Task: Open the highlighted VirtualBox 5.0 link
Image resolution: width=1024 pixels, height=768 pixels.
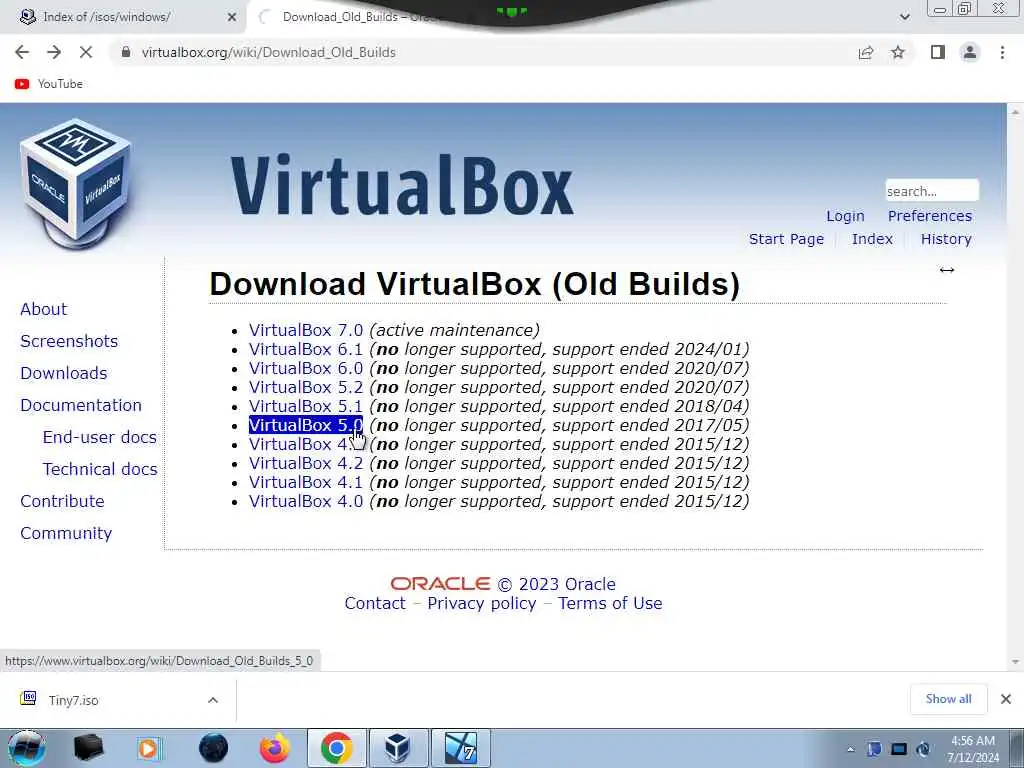Action: pos(306,425)
